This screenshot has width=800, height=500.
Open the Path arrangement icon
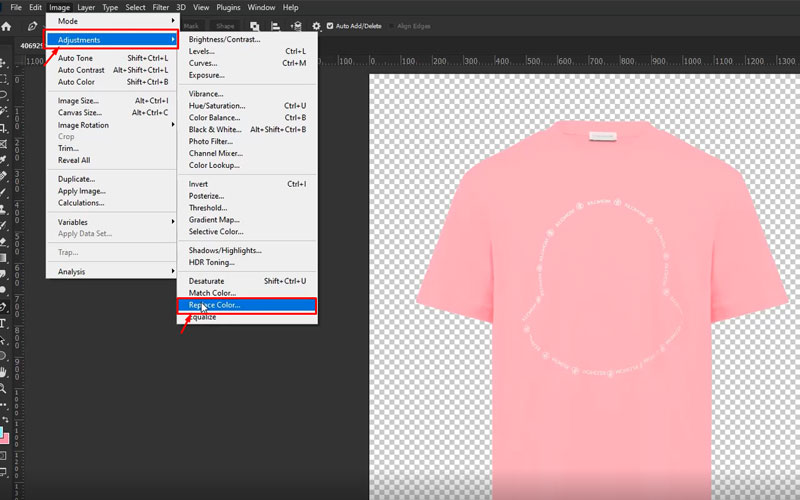pyautogui.click(x=296, y=26)
